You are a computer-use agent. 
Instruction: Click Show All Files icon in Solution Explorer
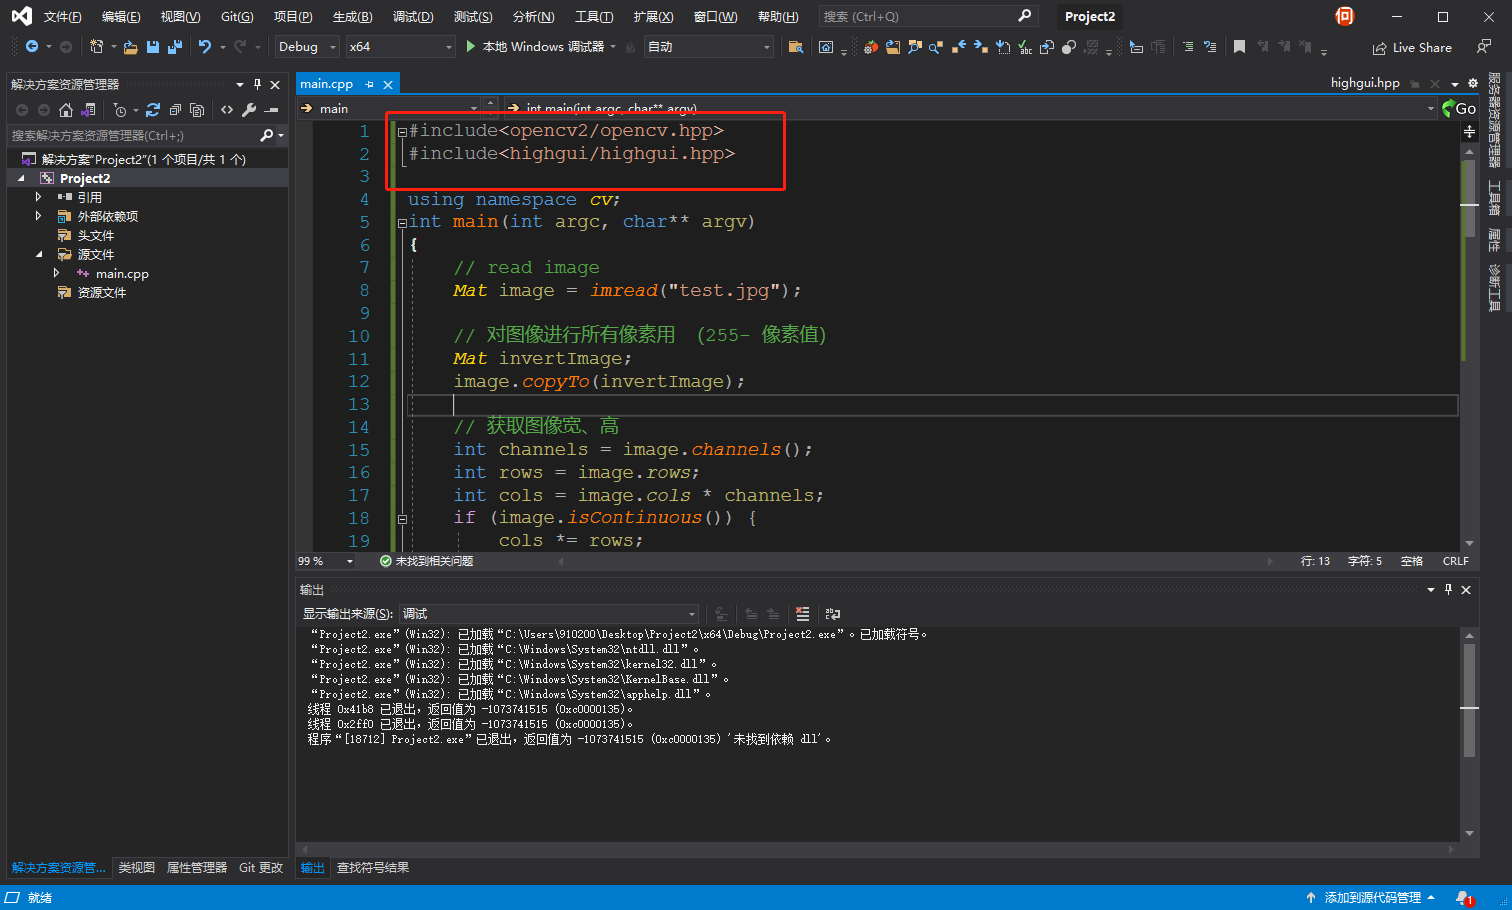[x=197, y=110]
